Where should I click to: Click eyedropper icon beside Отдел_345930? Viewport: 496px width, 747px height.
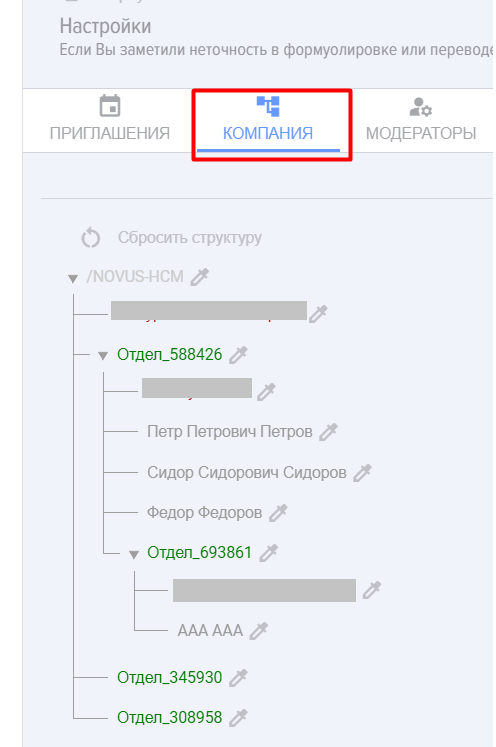pos(238,677)
